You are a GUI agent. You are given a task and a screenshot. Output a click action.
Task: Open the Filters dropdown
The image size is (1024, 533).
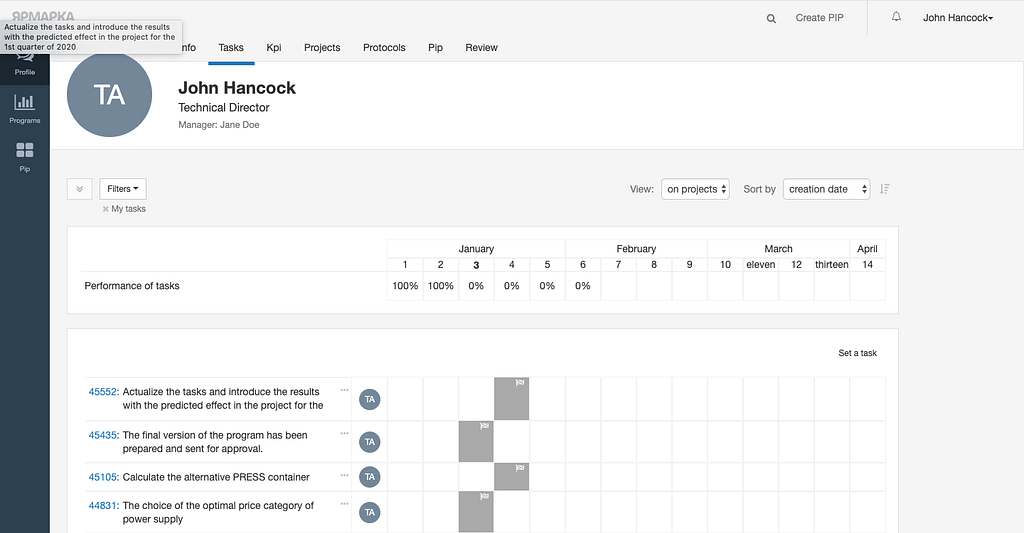pyautogui.click(x=123, y=189)
